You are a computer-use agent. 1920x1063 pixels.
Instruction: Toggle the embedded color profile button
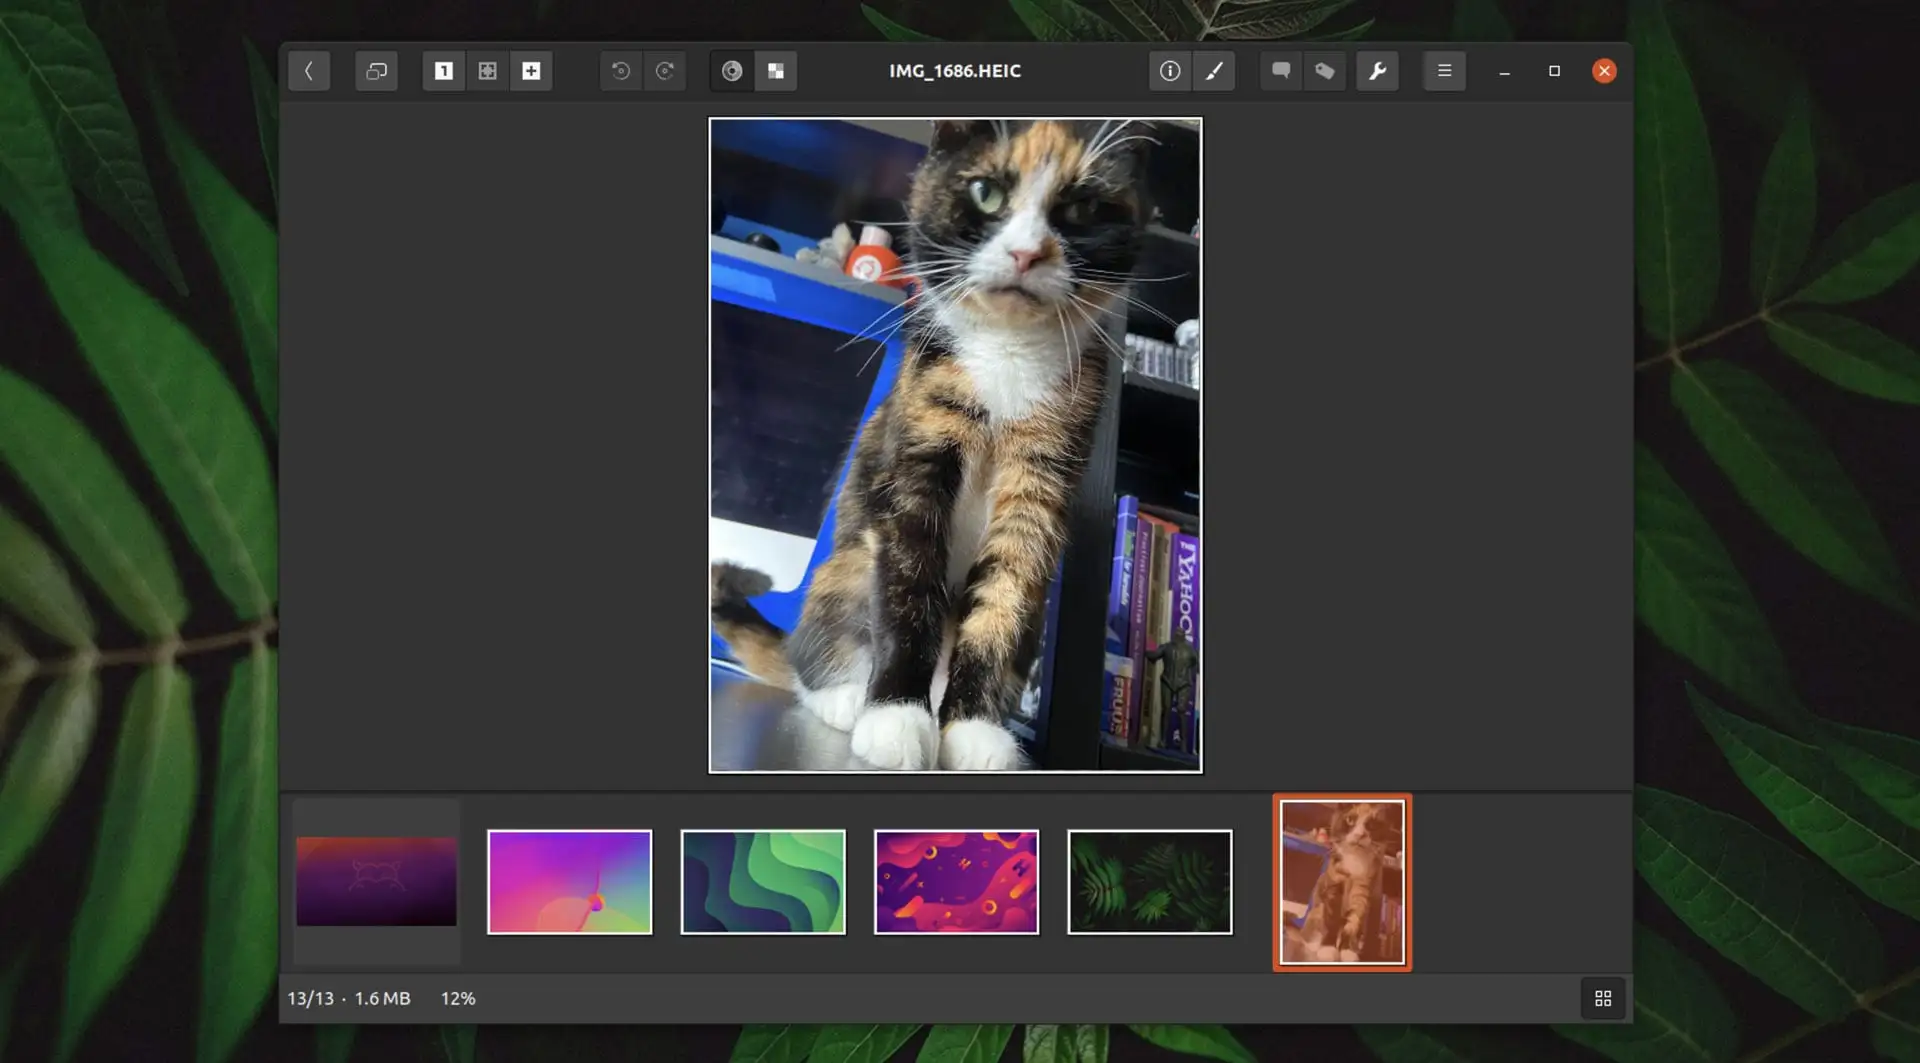[732, 71]
